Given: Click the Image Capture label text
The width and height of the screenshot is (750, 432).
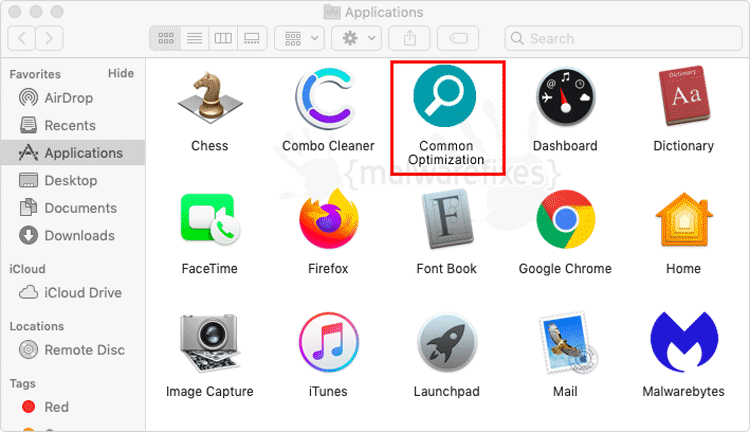Looking at the screenshot, I should [210, 391].
